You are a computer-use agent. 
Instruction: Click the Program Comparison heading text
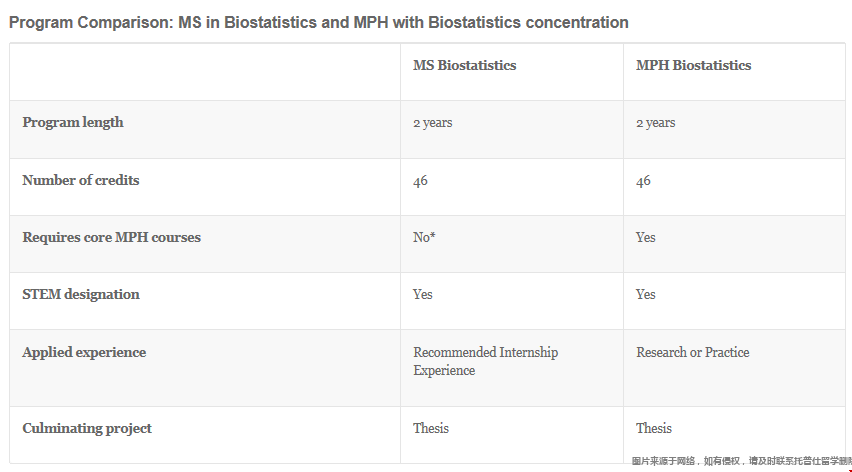pyautogui.click(x=319, y=22)
